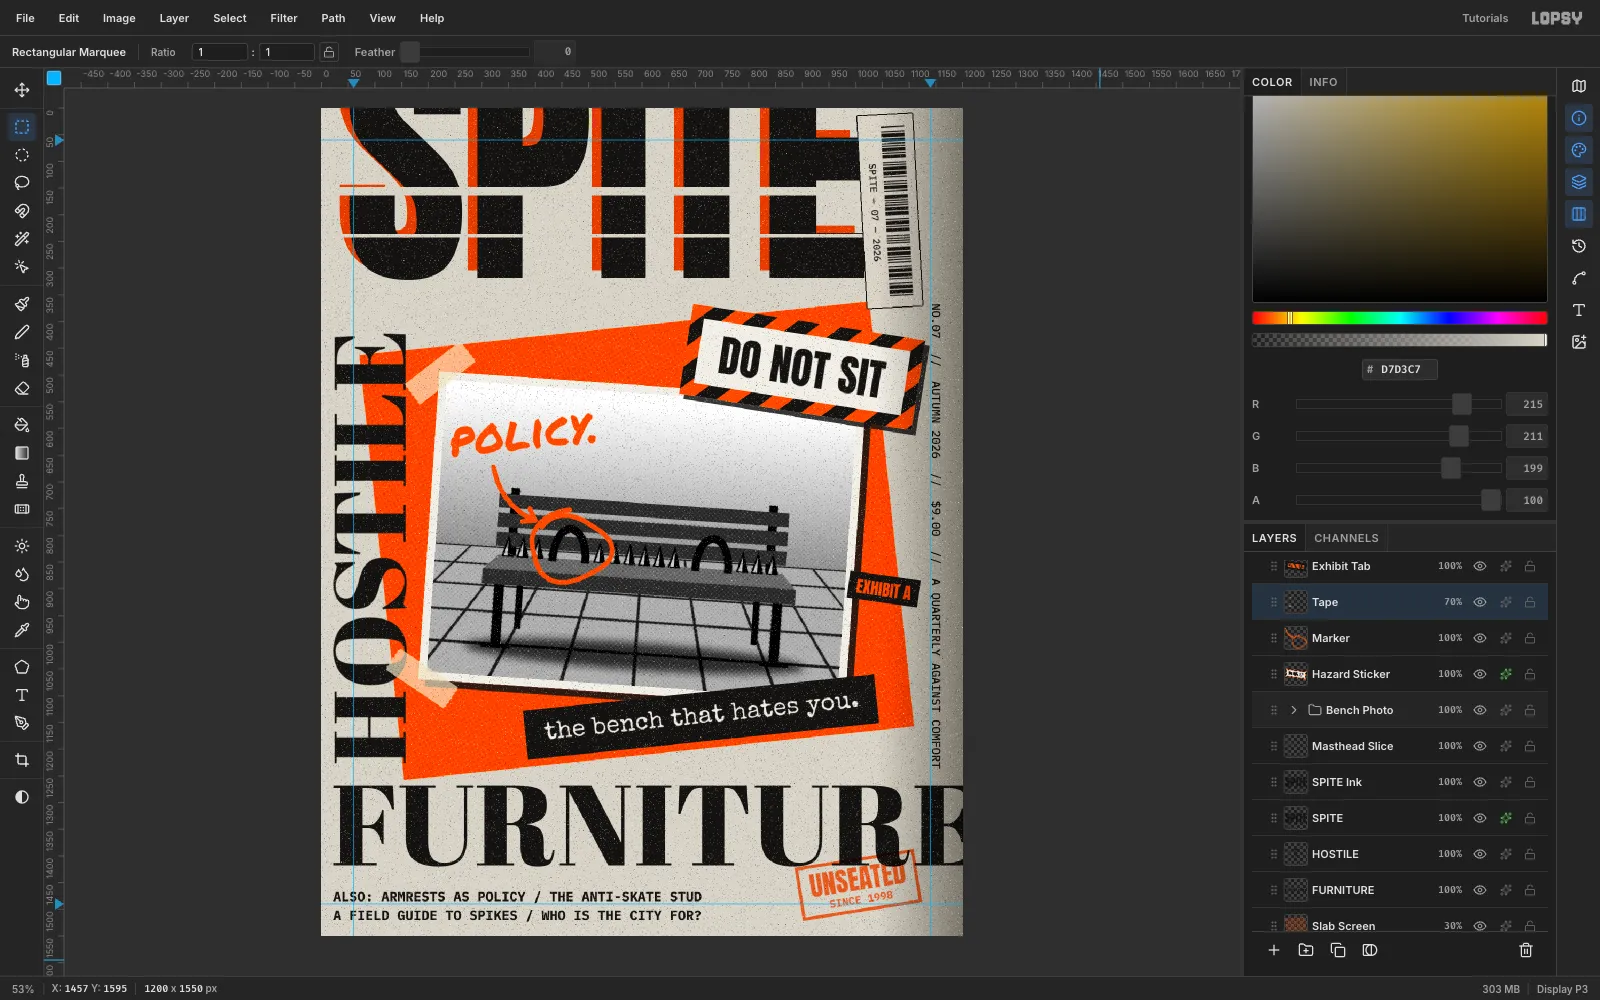Lock the HOSTILE layer
The image size is (1600, 1000).
[x=1530, y=854]
